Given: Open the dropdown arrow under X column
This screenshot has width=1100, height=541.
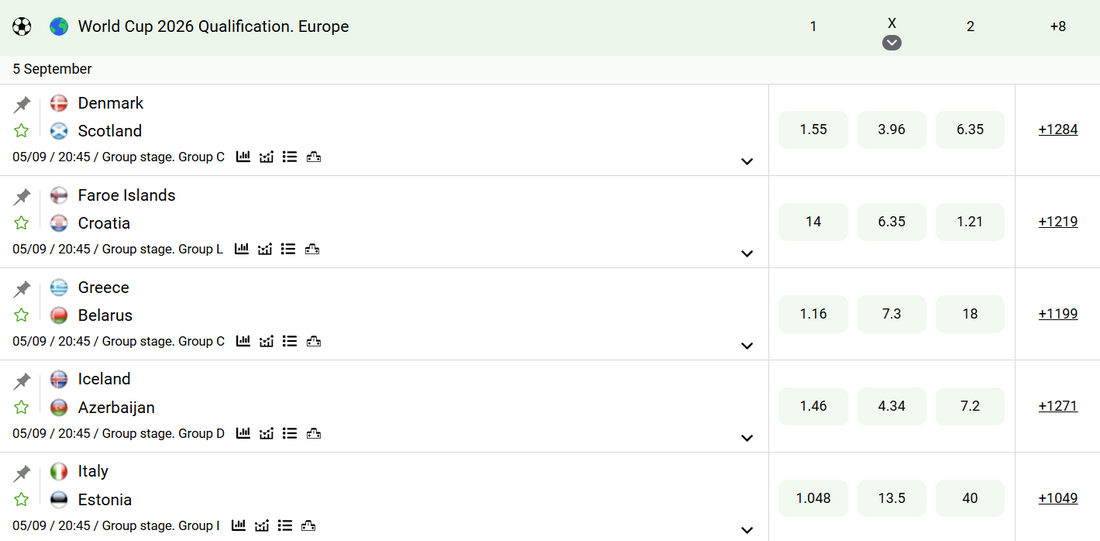Looking at the screenshot, I should tap(892, 43).
